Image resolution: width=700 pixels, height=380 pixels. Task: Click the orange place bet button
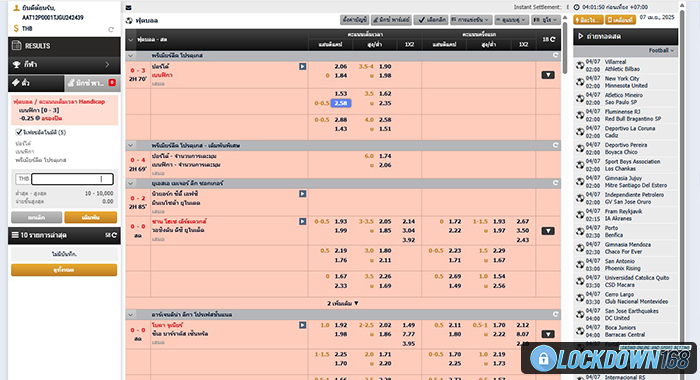pyautogui.click(x=91, y=217)
